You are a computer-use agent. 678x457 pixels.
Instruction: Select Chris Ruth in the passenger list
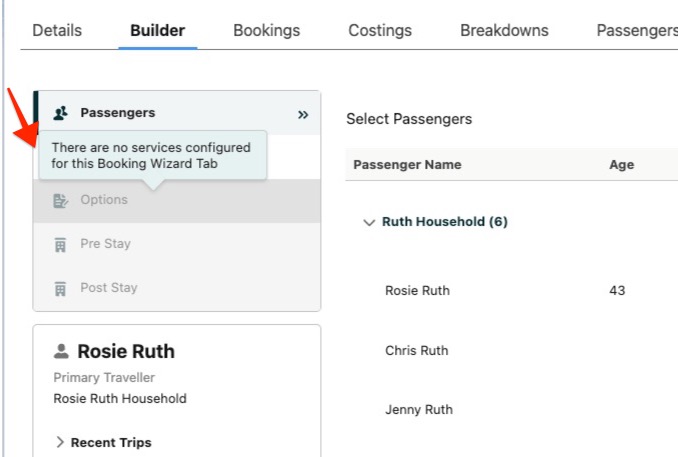416,351
